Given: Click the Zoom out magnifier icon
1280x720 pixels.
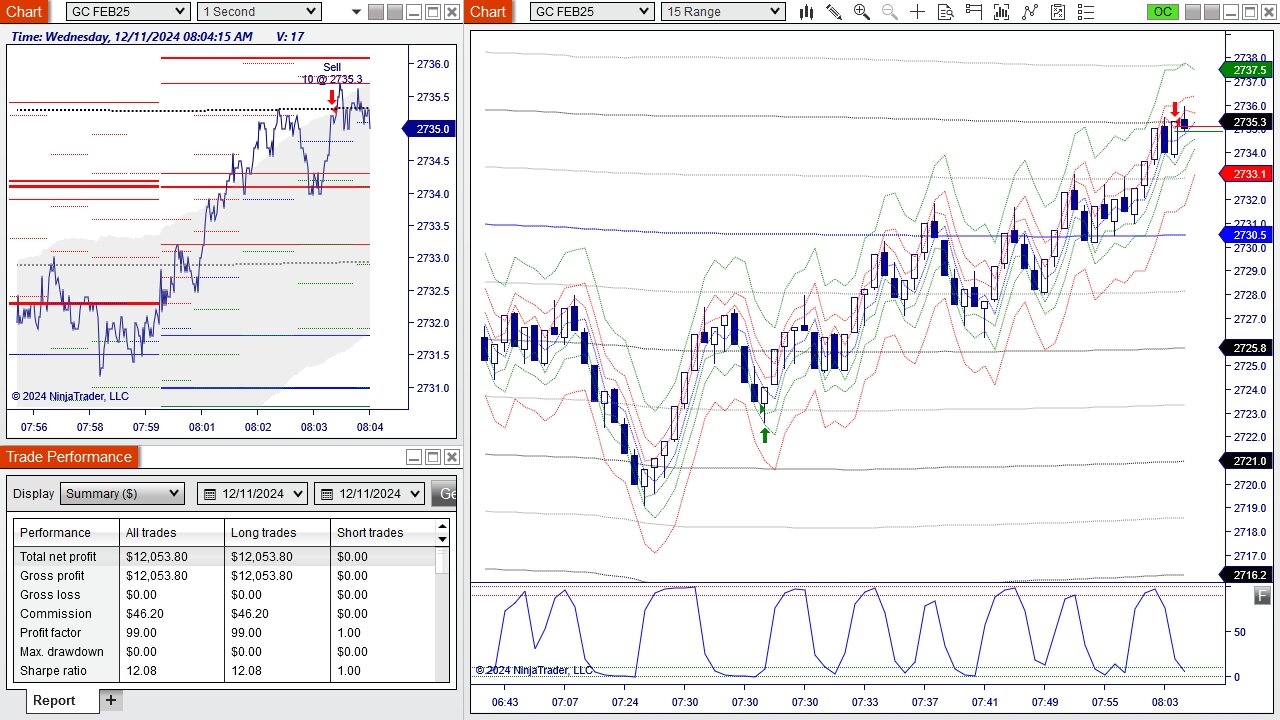Looking at the screenshot, I should pos(890,12).
